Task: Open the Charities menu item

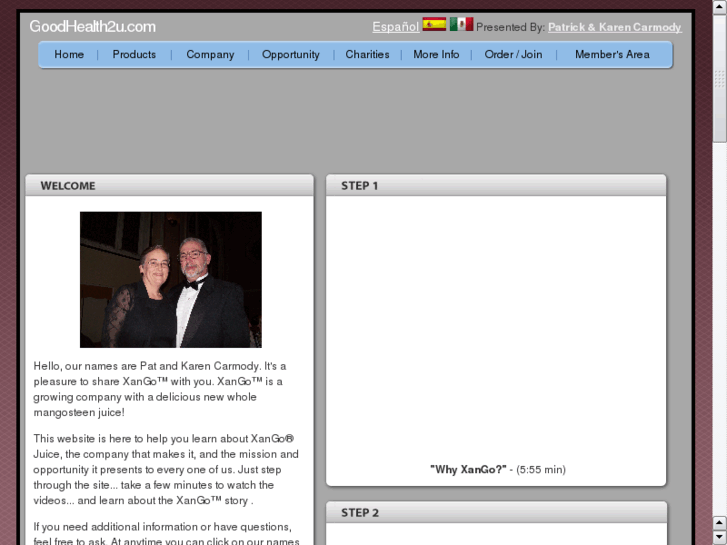Action: click(x=367, y=54)
